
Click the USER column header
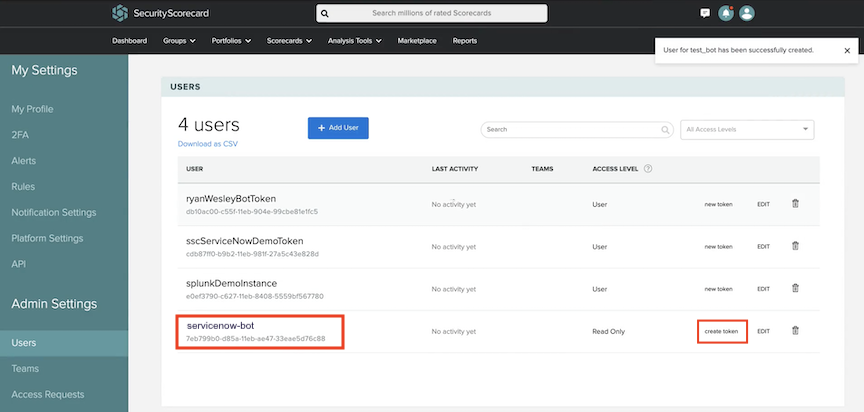[195, 169]
